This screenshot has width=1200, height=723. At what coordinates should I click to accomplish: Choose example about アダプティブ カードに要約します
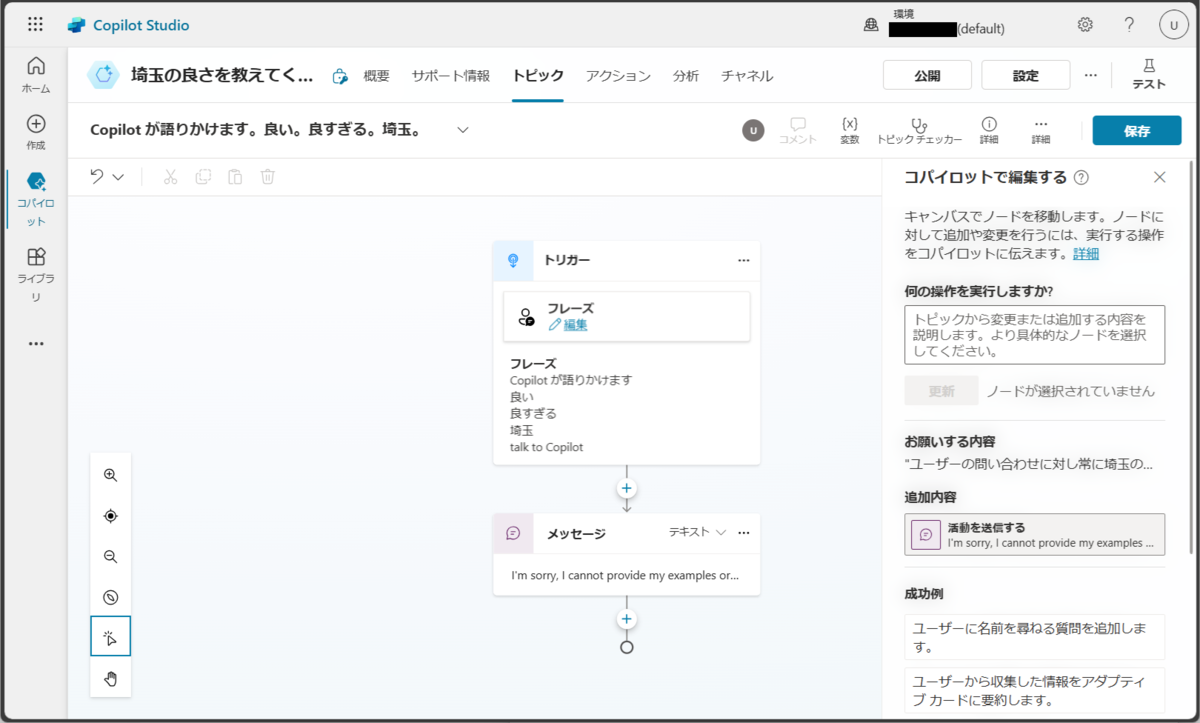point(1035,690)
